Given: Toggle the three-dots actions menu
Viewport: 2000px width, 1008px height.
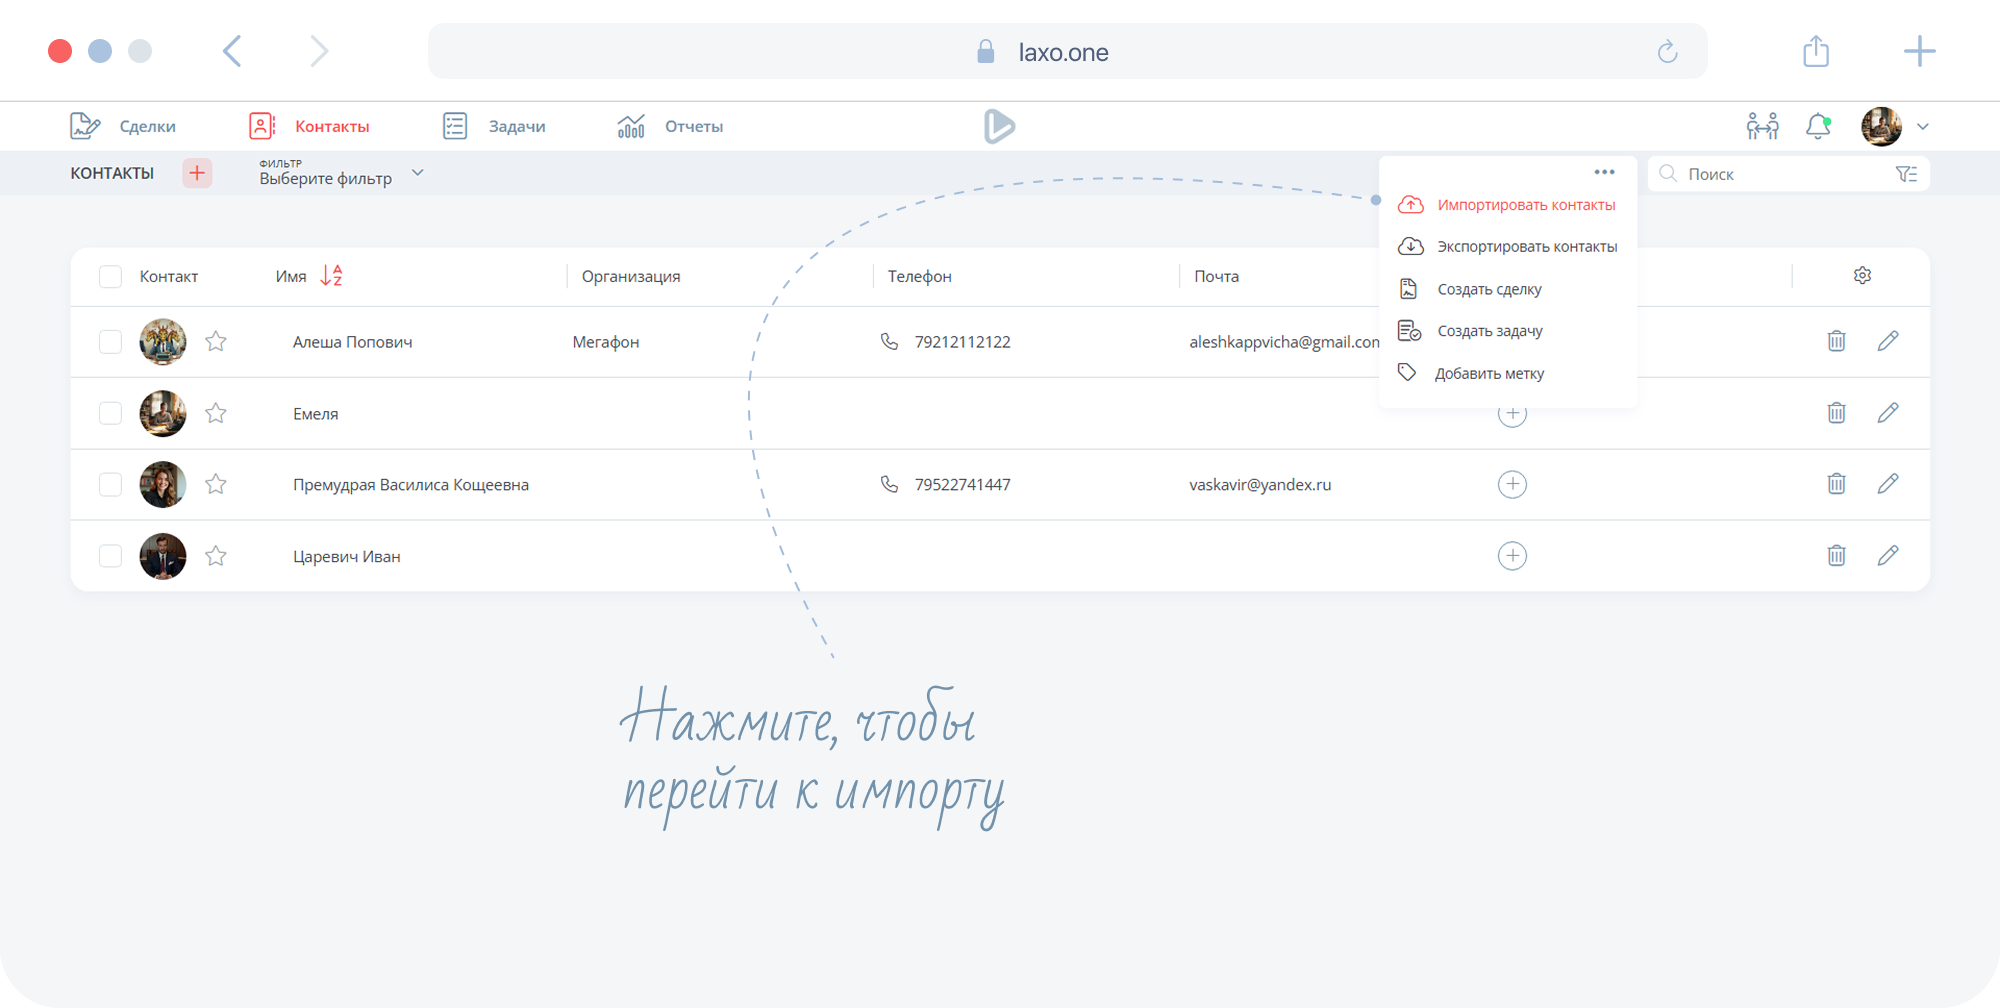Looking at the screenshot, I should coord(1604,172).
